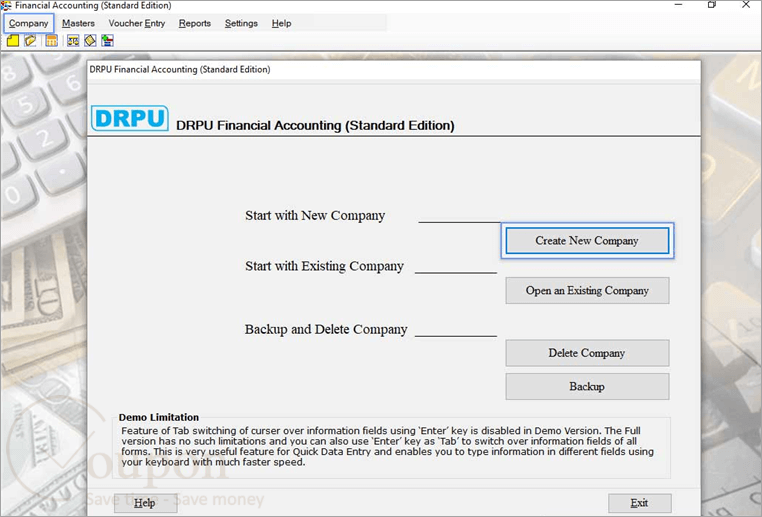The height and width of the screenshot is (517, 762).
Task: Click the open folder toolbar icon
Action: pos(31,41)
